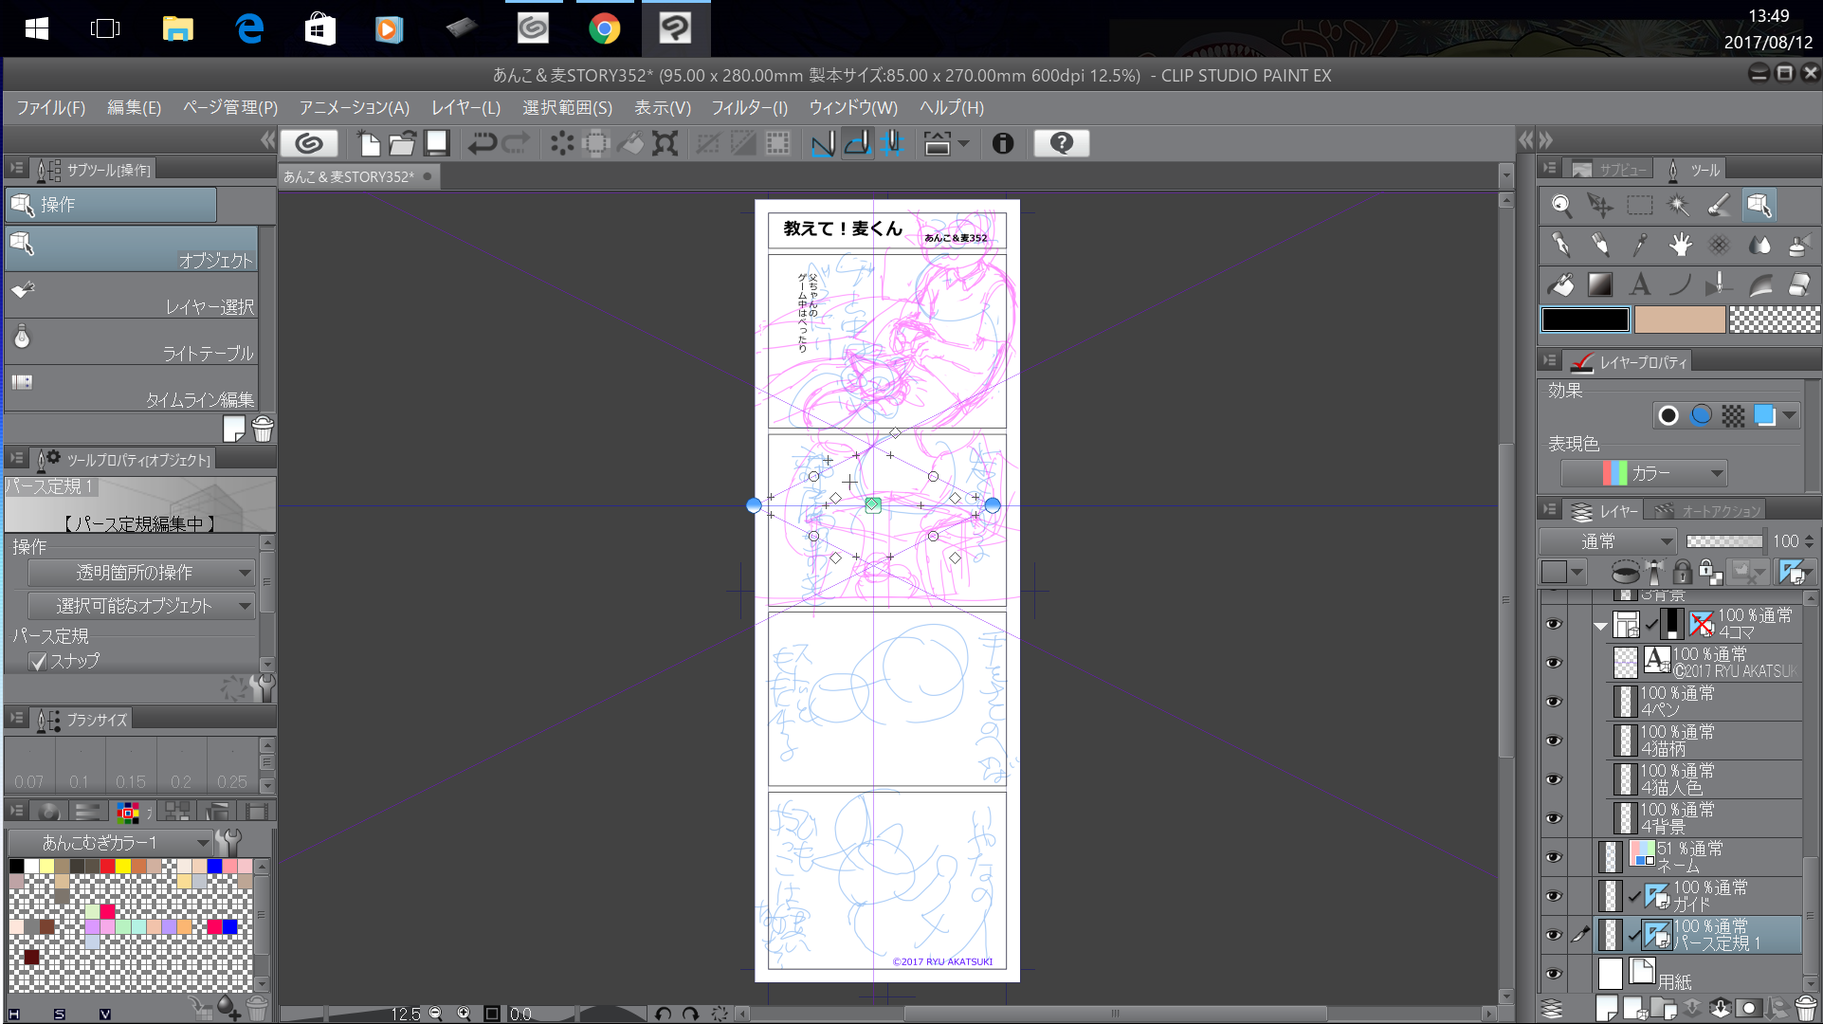The image size is (1823, 1024).
Task: Click the Undo arrow in command bar
Action: (482, 143)
